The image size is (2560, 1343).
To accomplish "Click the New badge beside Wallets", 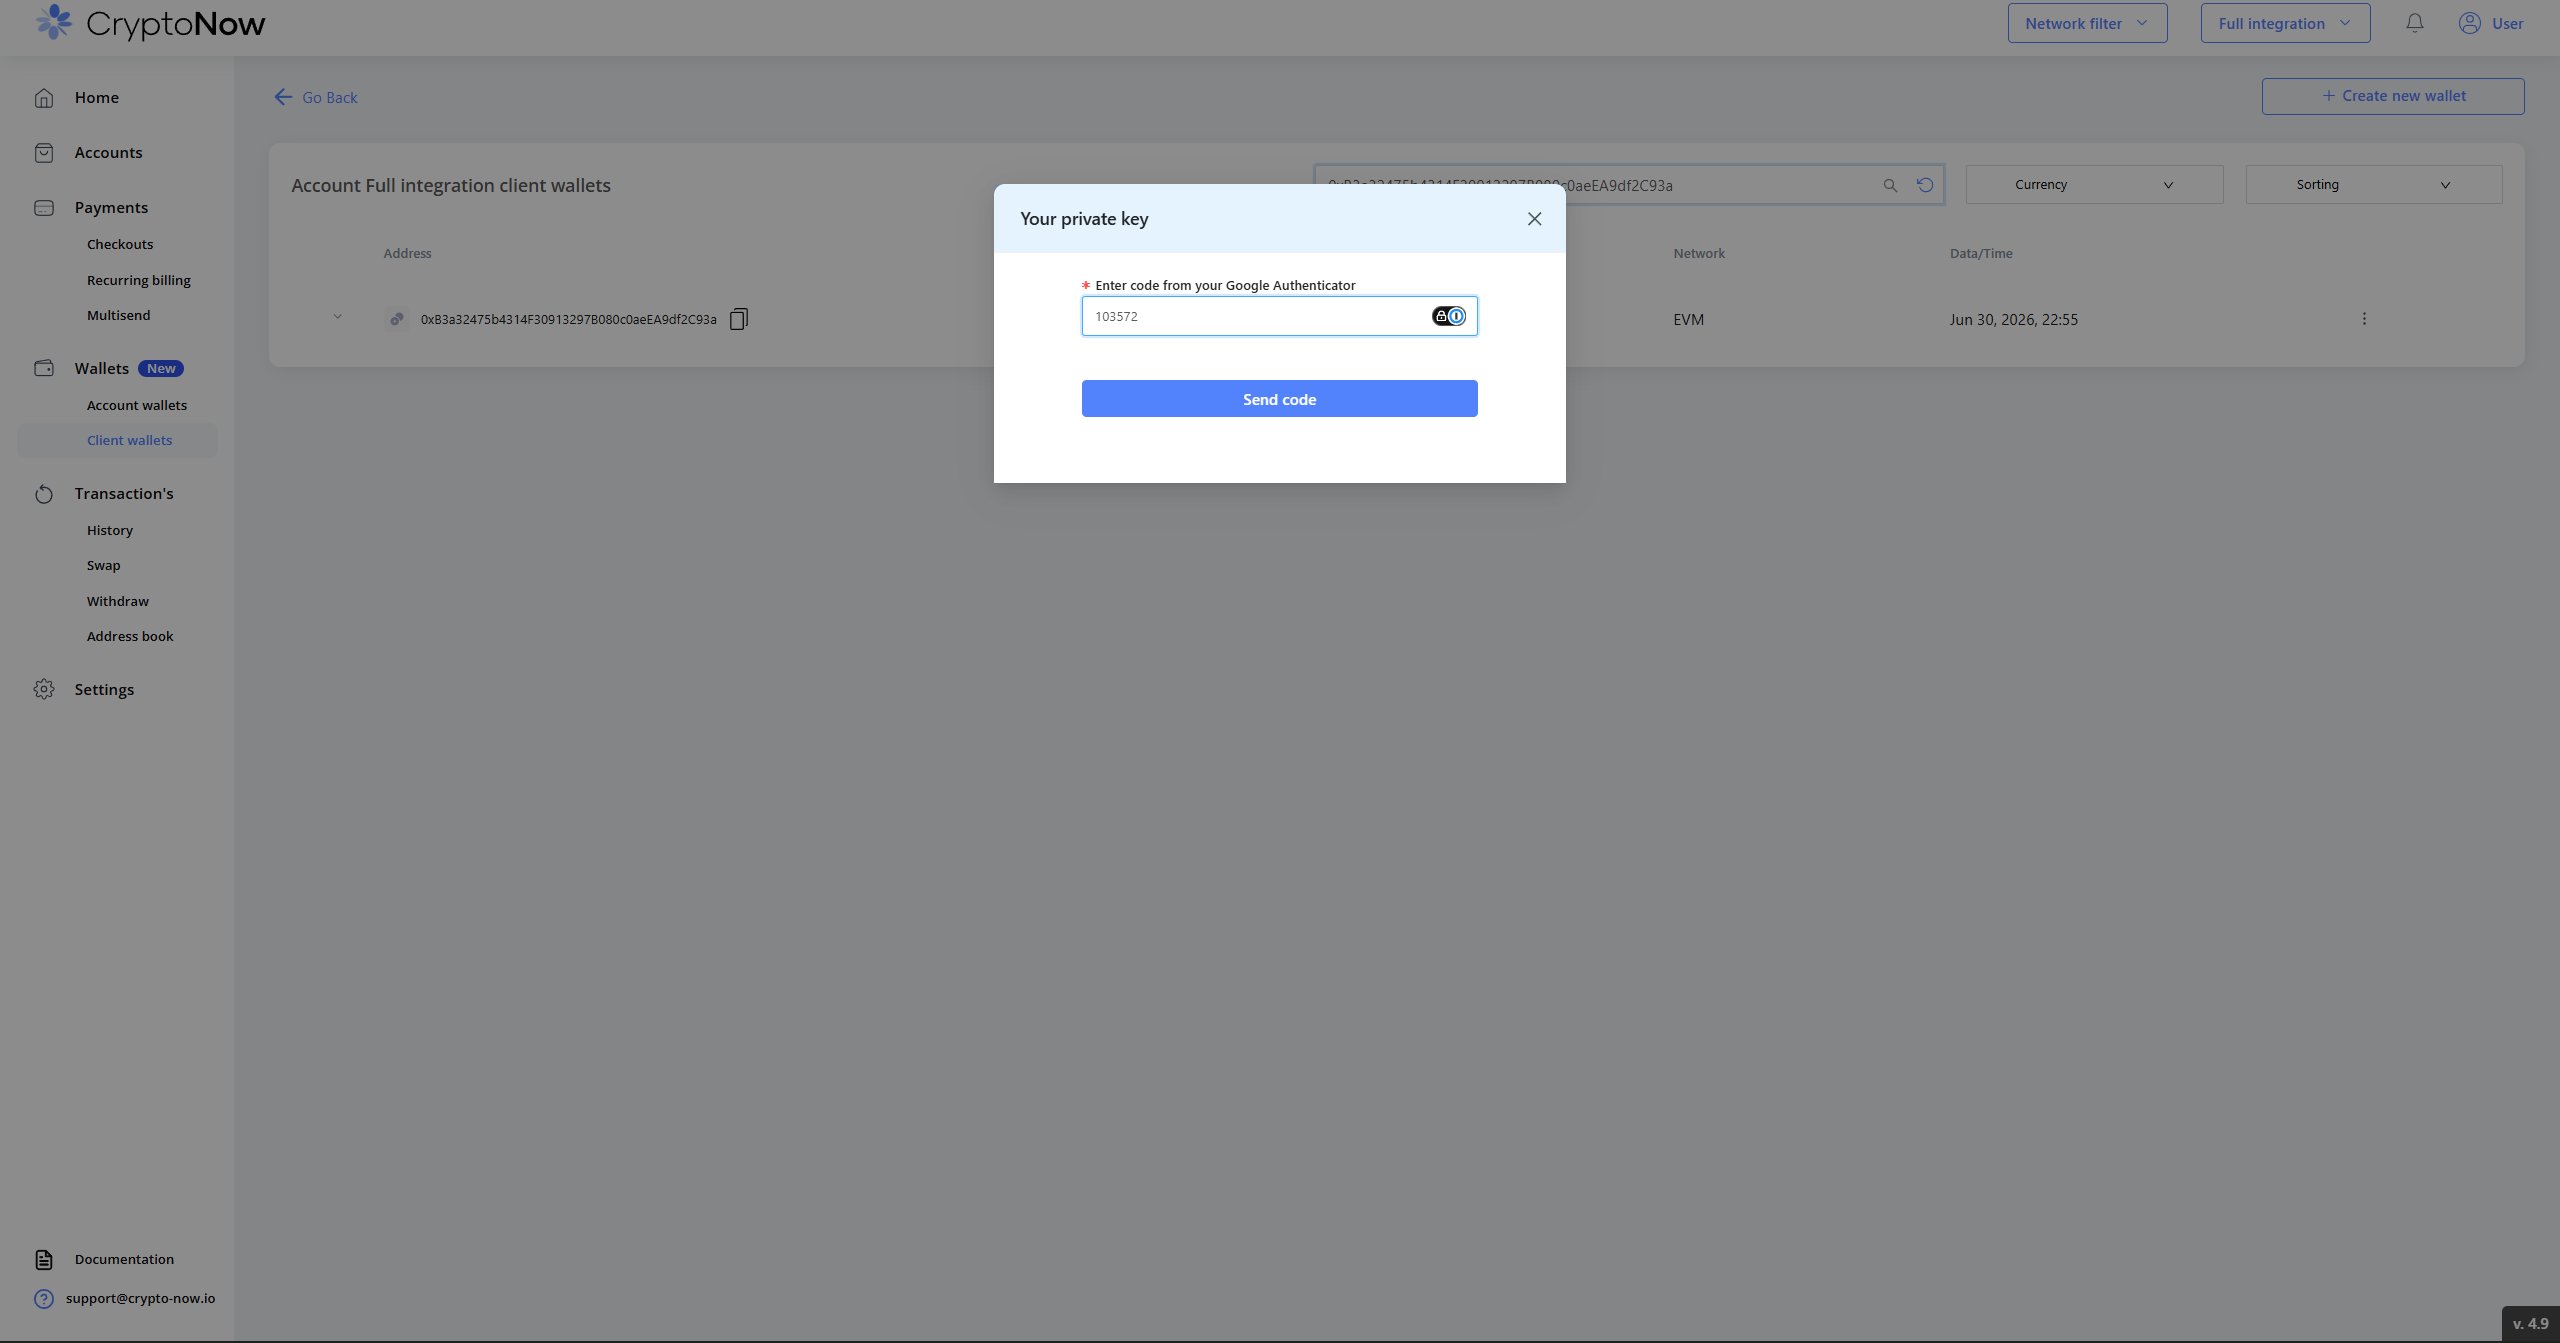I will coord(161,368).
